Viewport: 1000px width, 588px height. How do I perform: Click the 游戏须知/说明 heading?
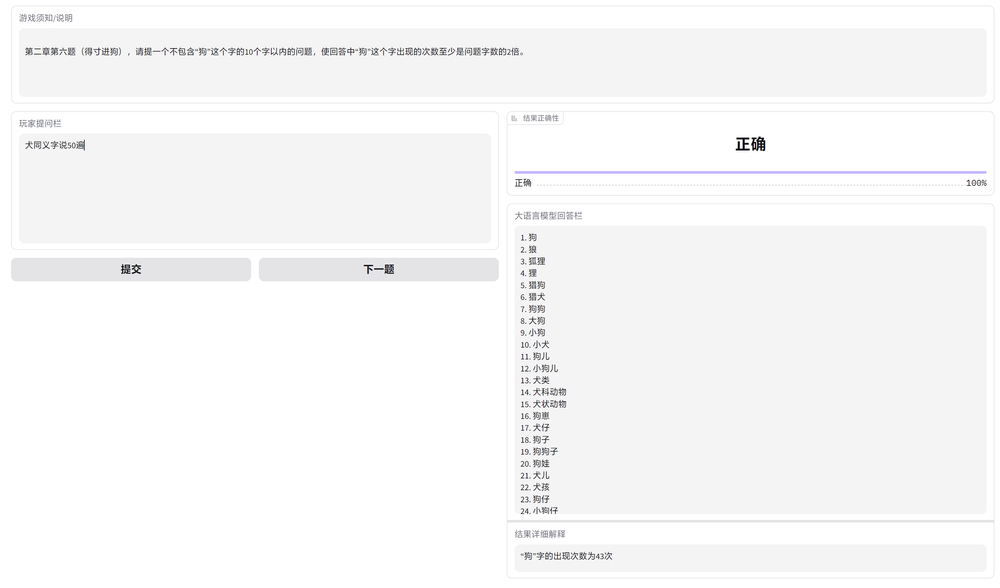pos(45,17)
